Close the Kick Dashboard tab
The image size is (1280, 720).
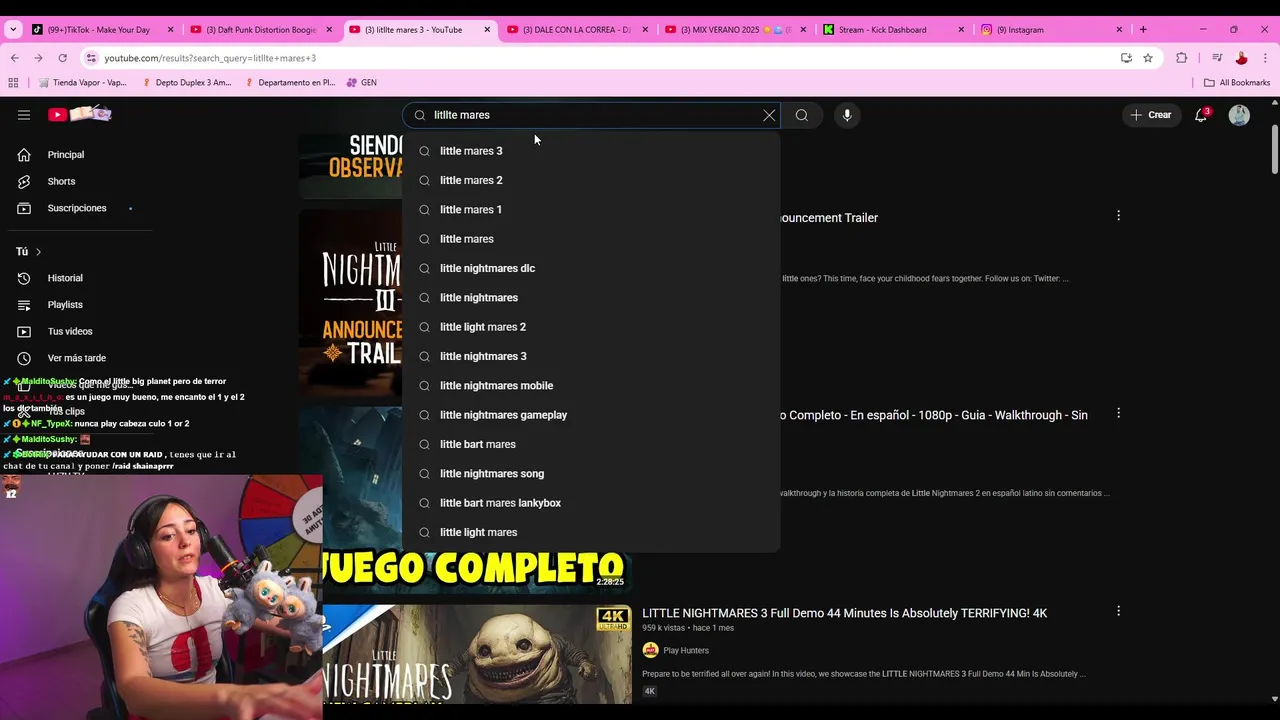(961, 30)
